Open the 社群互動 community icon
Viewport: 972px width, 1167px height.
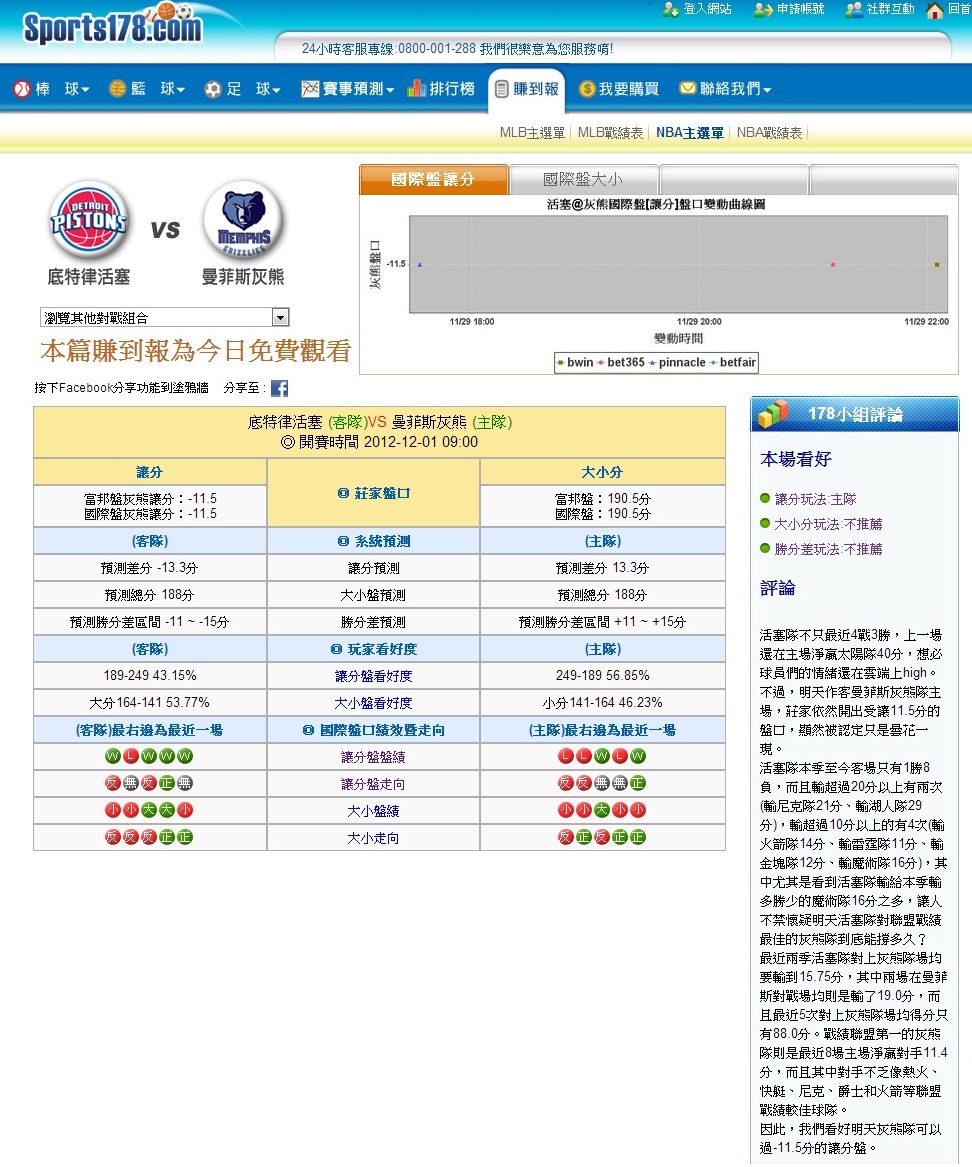point(854,10)
